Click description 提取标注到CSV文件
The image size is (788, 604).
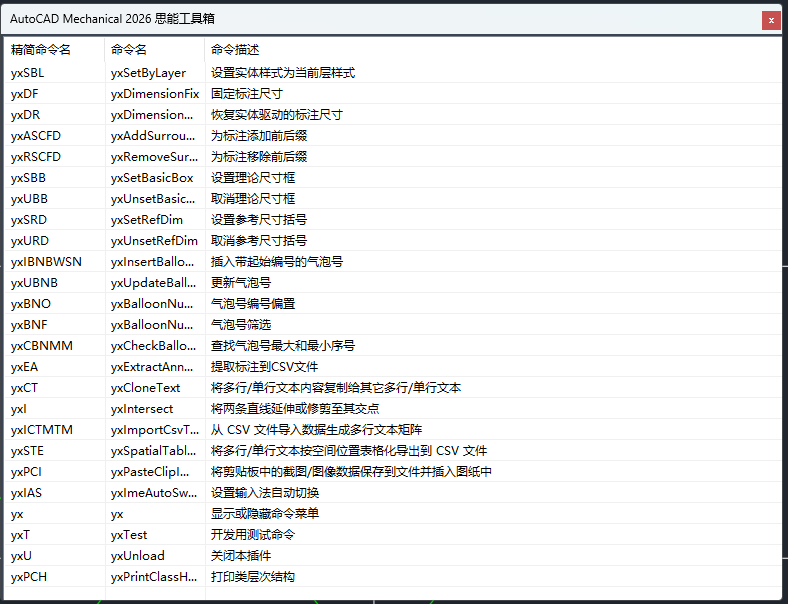click(264, 367)
